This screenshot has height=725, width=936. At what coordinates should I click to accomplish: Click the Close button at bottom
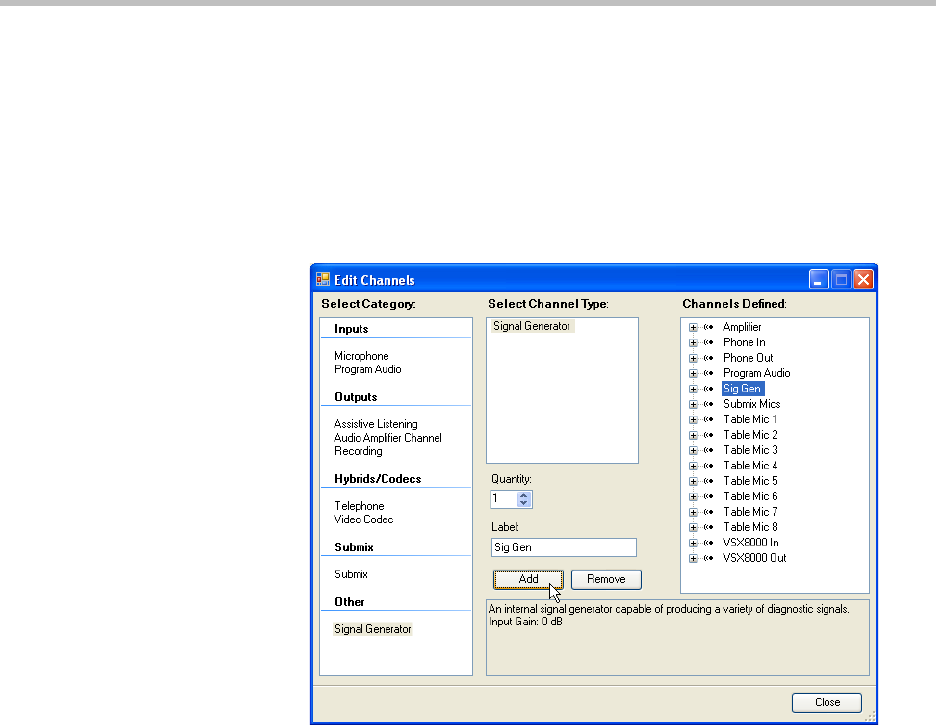tap(827, 702)
